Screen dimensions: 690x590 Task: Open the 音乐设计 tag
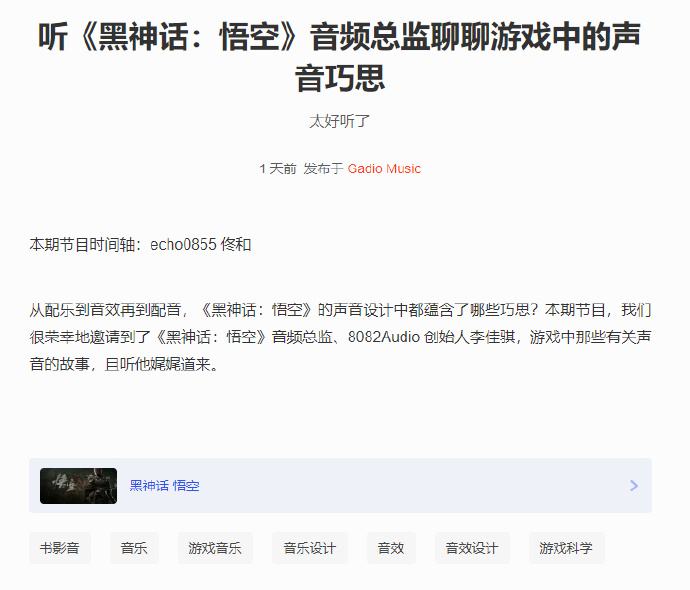click(310, 548)
